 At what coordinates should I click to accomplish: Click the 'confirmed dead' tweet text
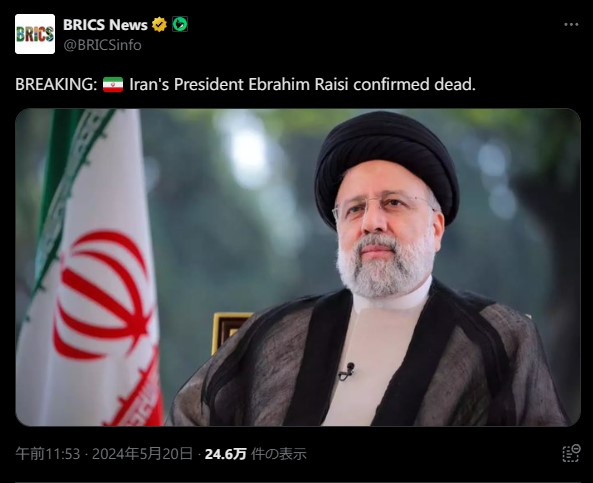point(414,84)
